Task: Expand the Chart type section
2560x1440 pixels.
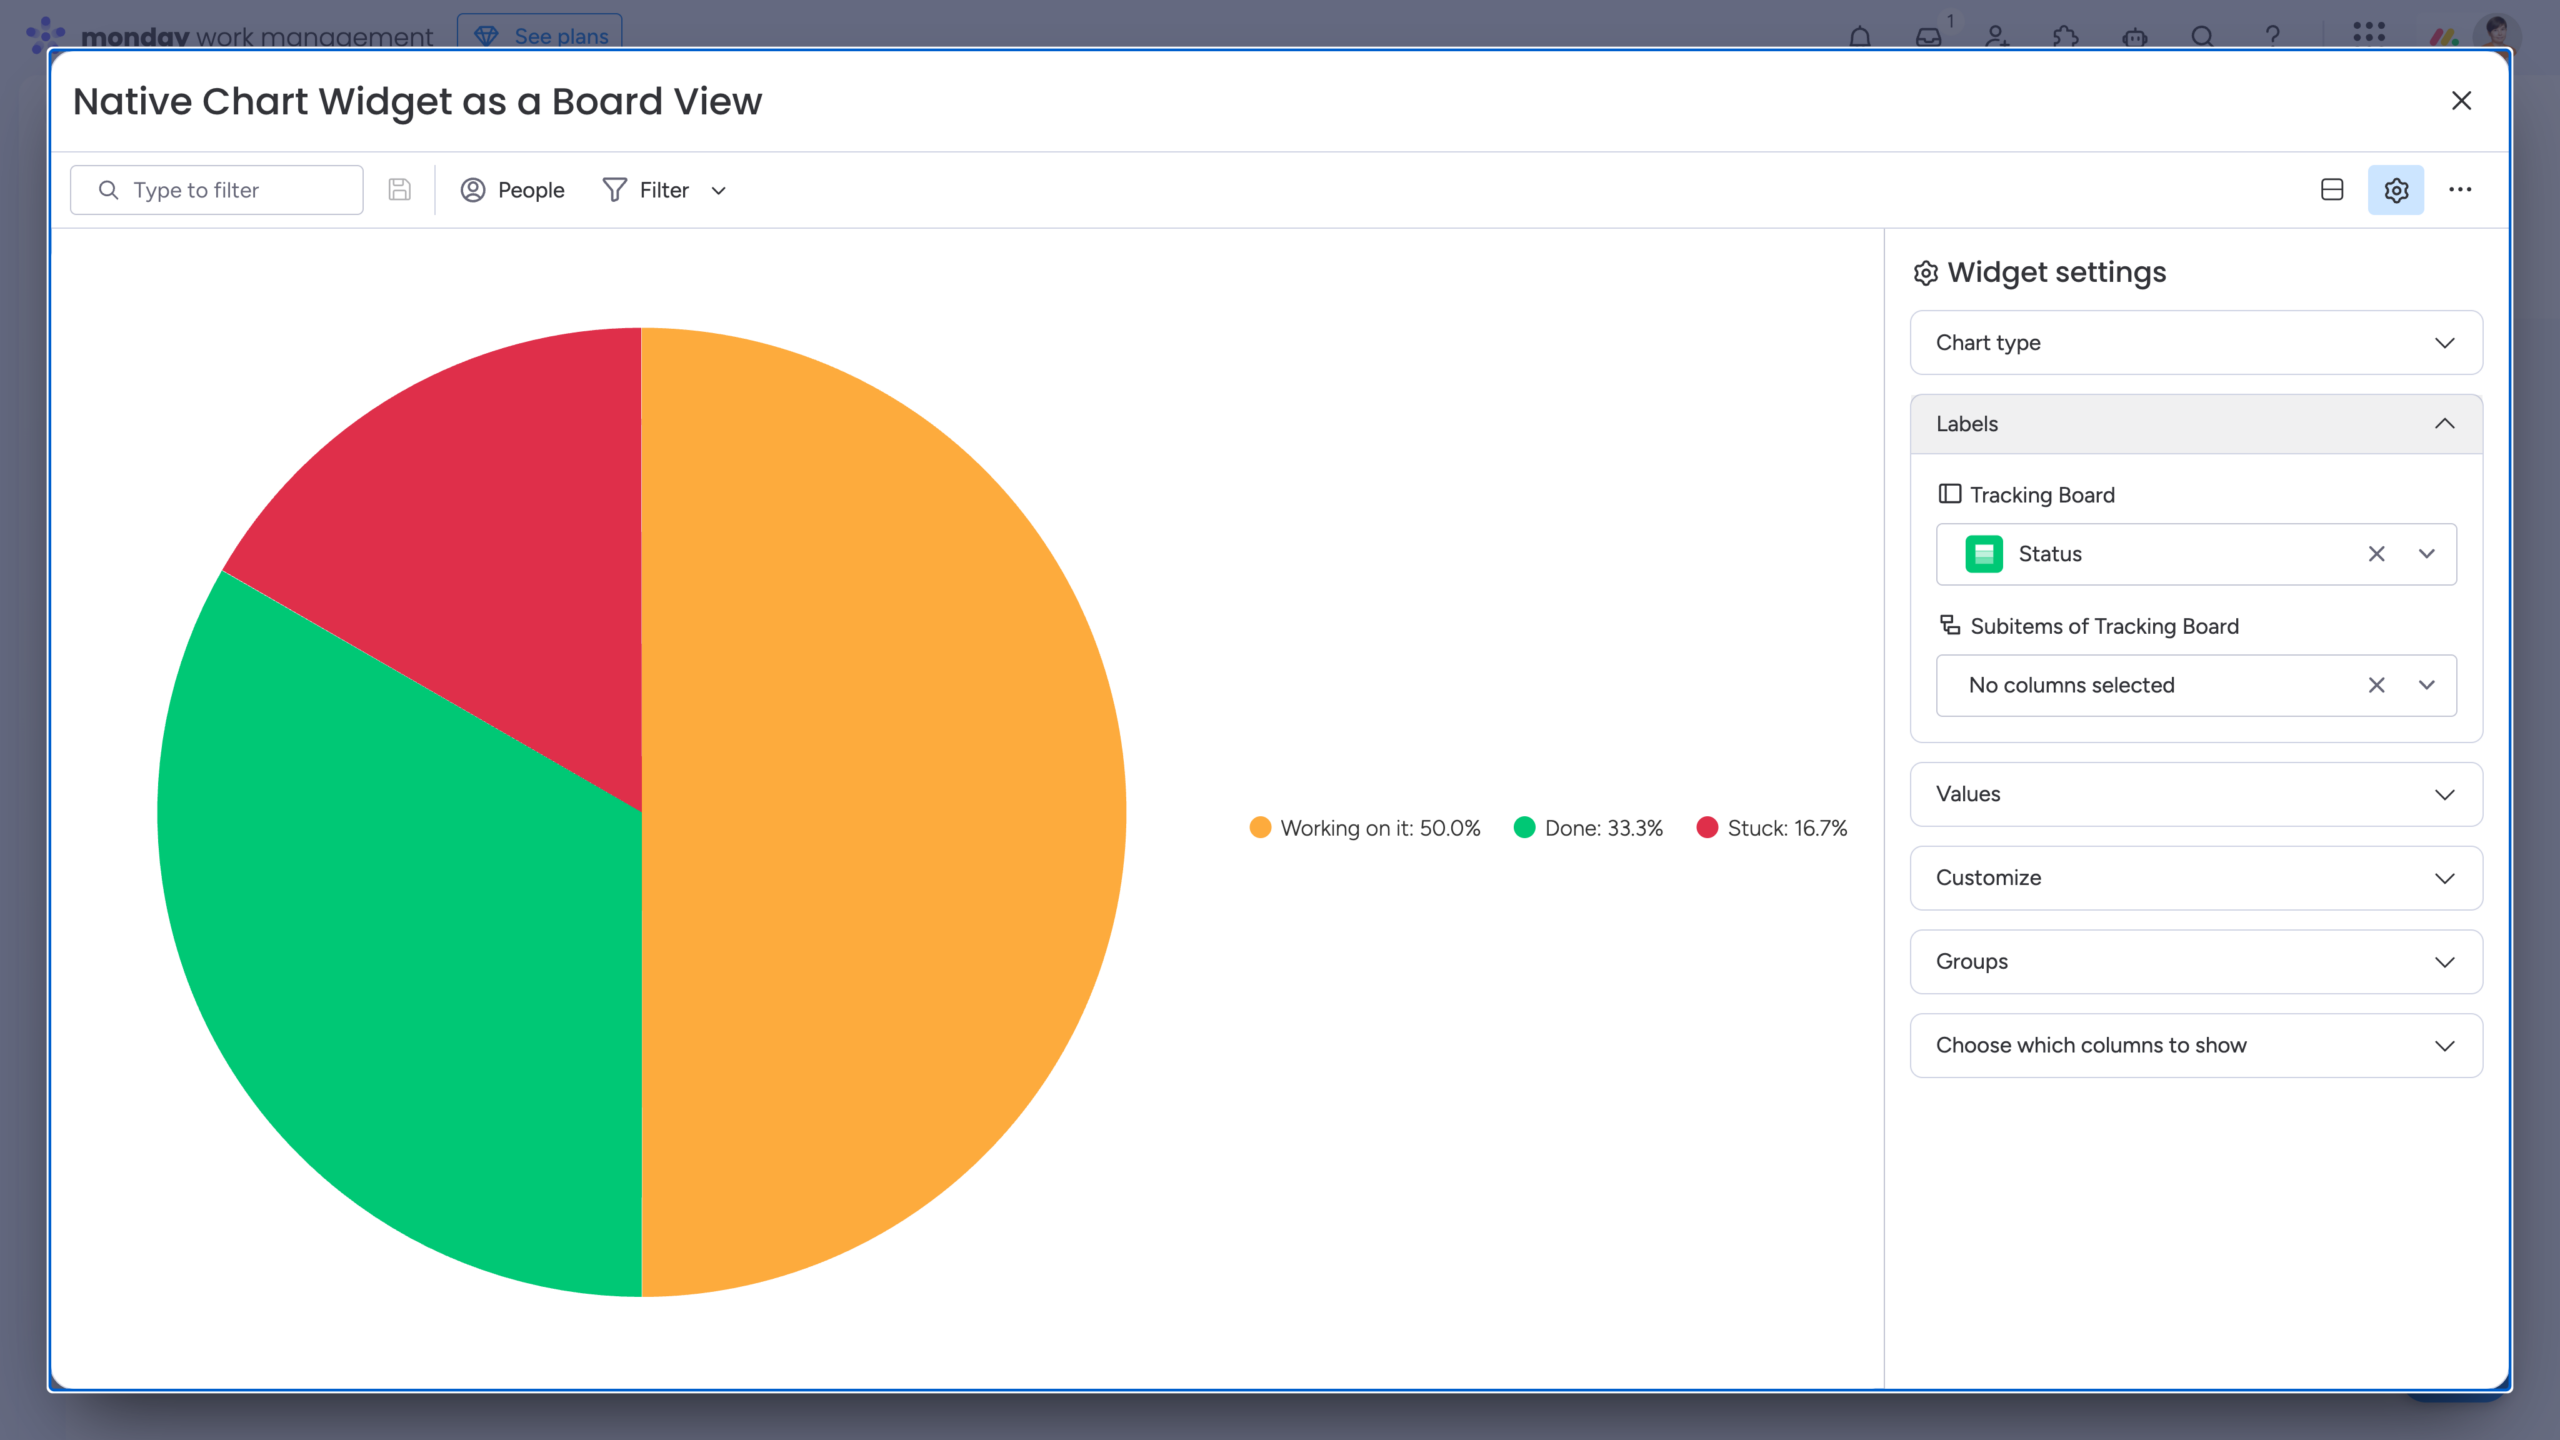Action: pos(2194,342)
